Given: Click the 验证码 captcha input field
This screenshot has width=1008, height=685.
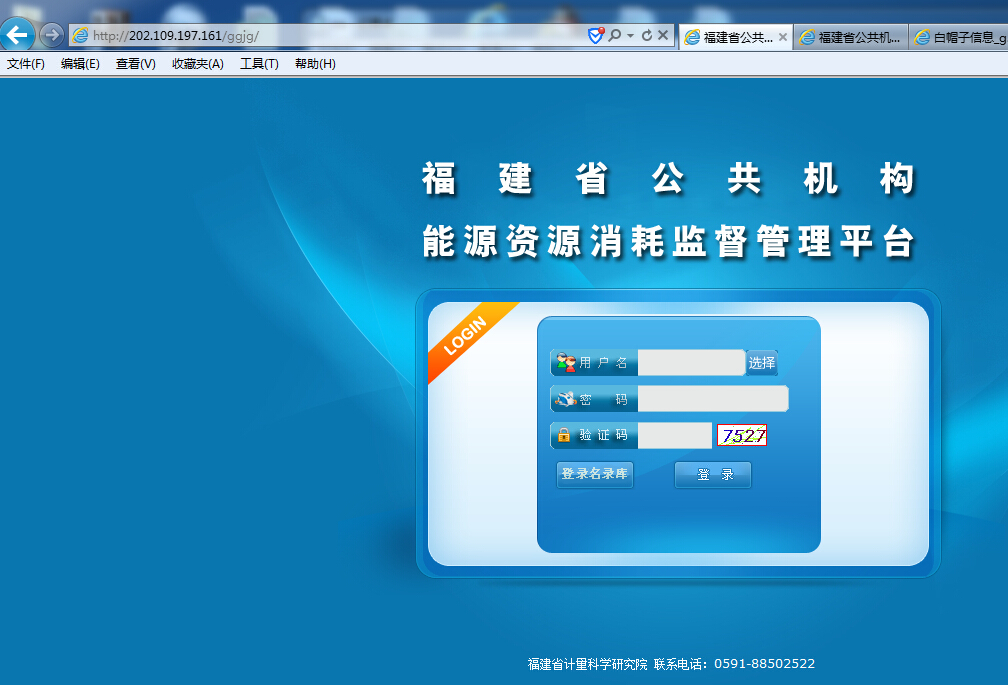Looking at the screenshot, I should 674,435.
